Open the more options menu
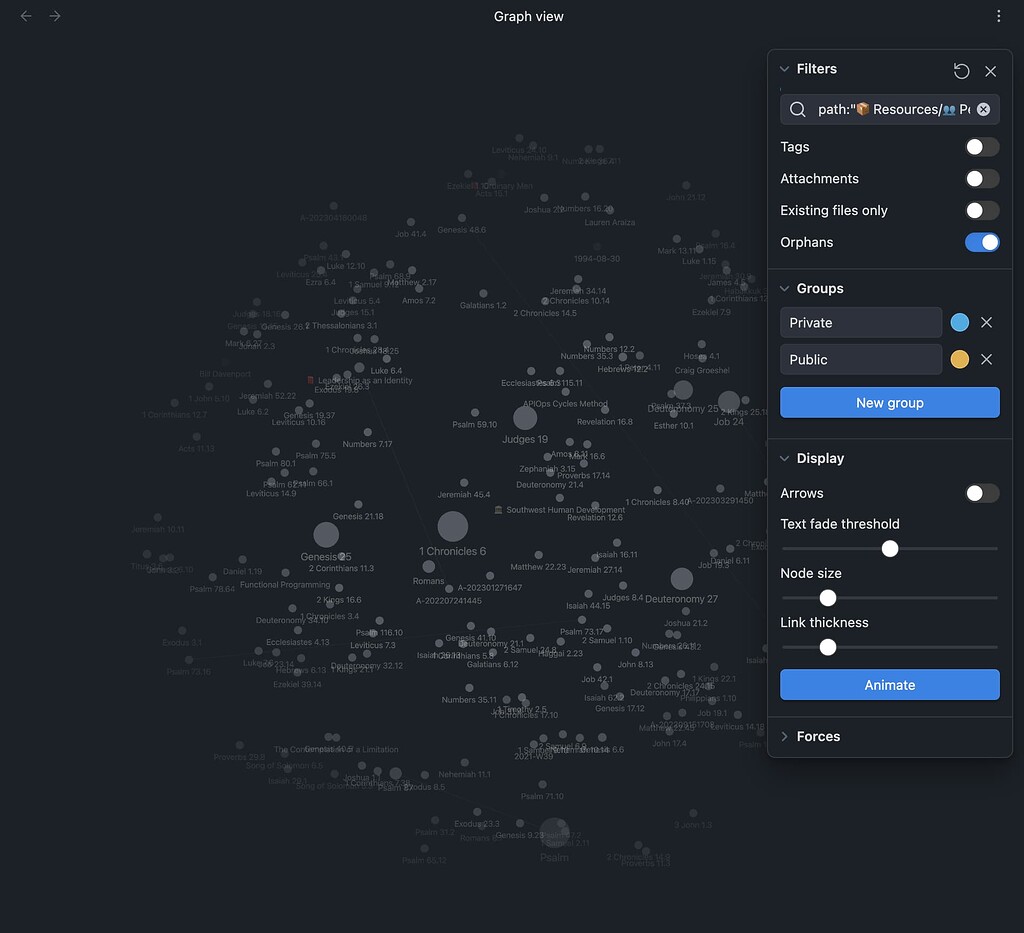The image size is (1024, 933). click(998, 16)
